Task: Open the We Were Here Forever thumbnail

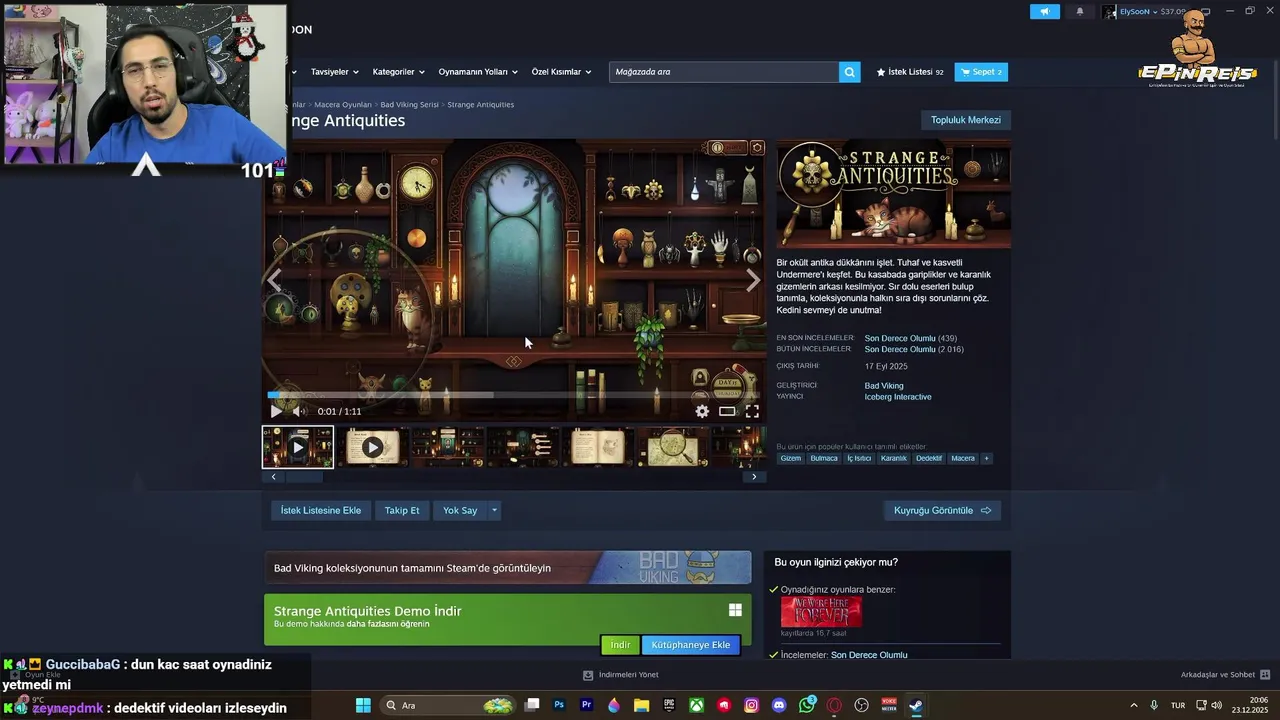Action: pos(821,612)
